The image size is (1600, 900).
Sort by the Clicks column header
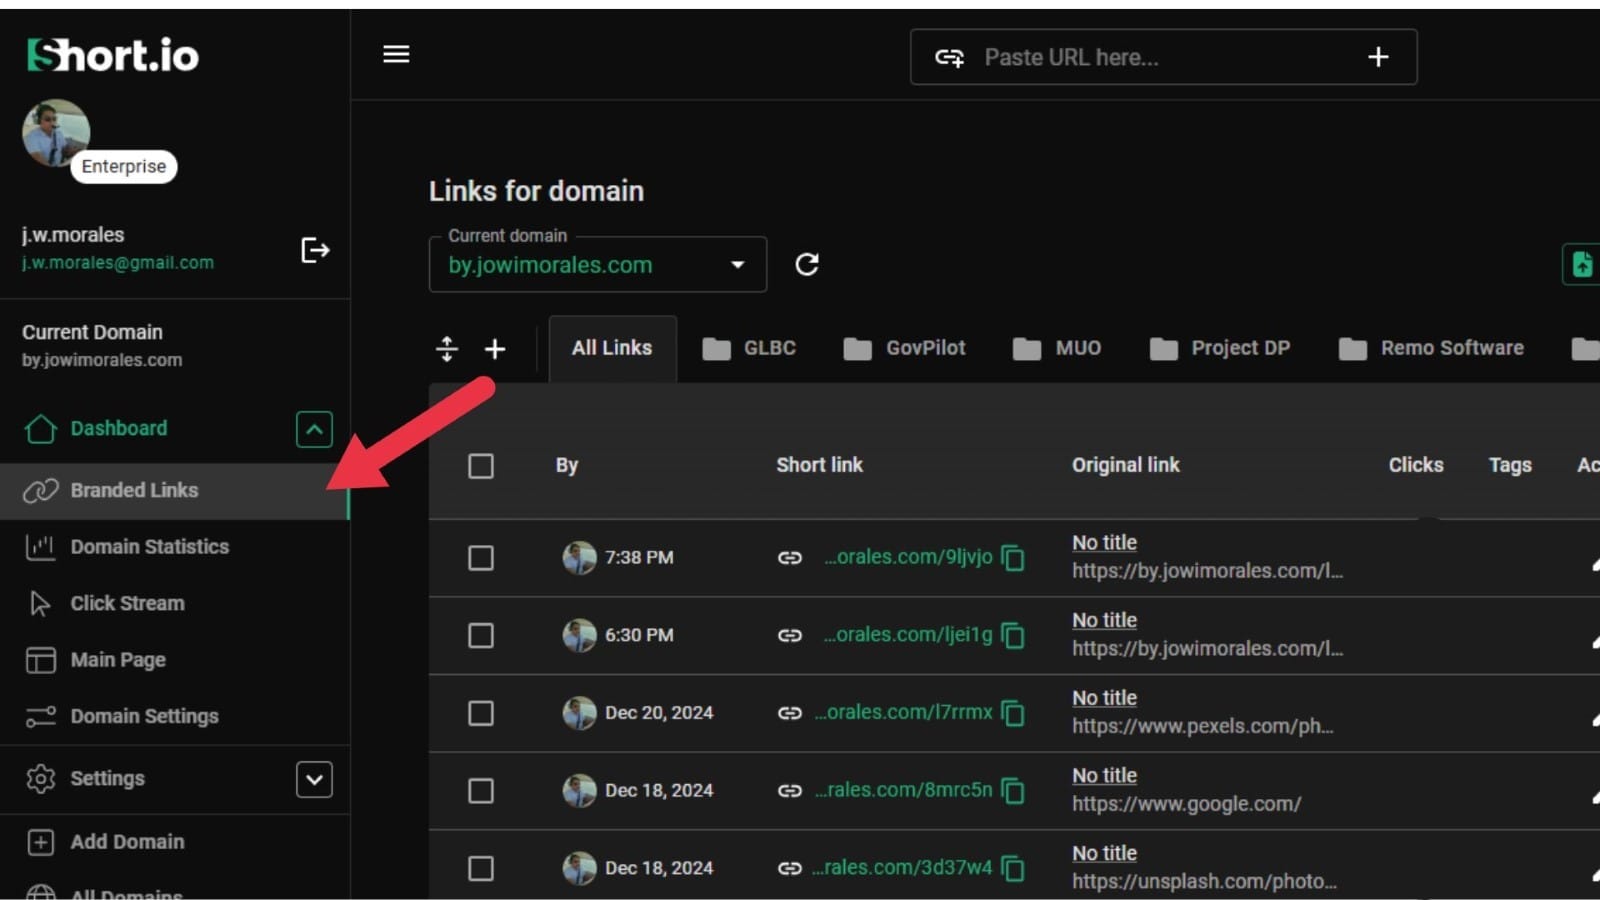click(x=1416, y=465)
